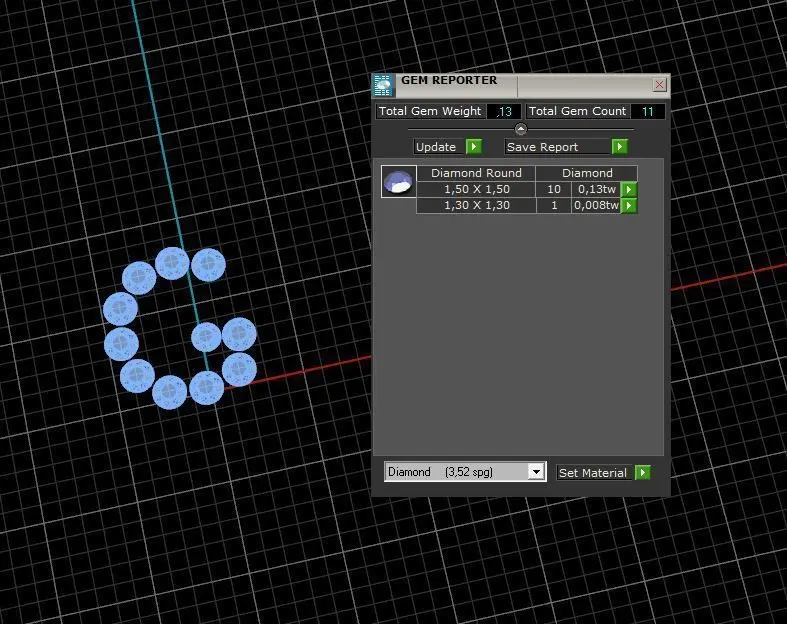The width and height of the screenshot is (787, 624).
Task: Click the green Save Report arrow button
Action: [x=620, y=147]
